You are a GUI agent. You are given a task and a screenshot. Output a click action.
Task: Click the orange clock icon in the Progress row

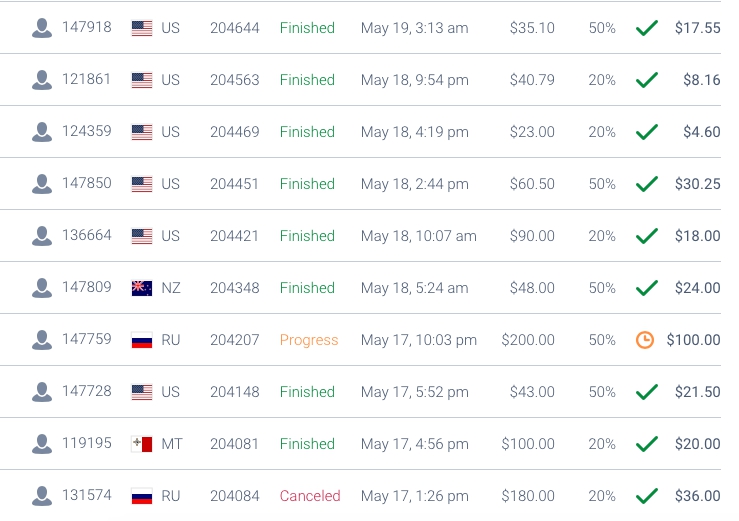645,340
